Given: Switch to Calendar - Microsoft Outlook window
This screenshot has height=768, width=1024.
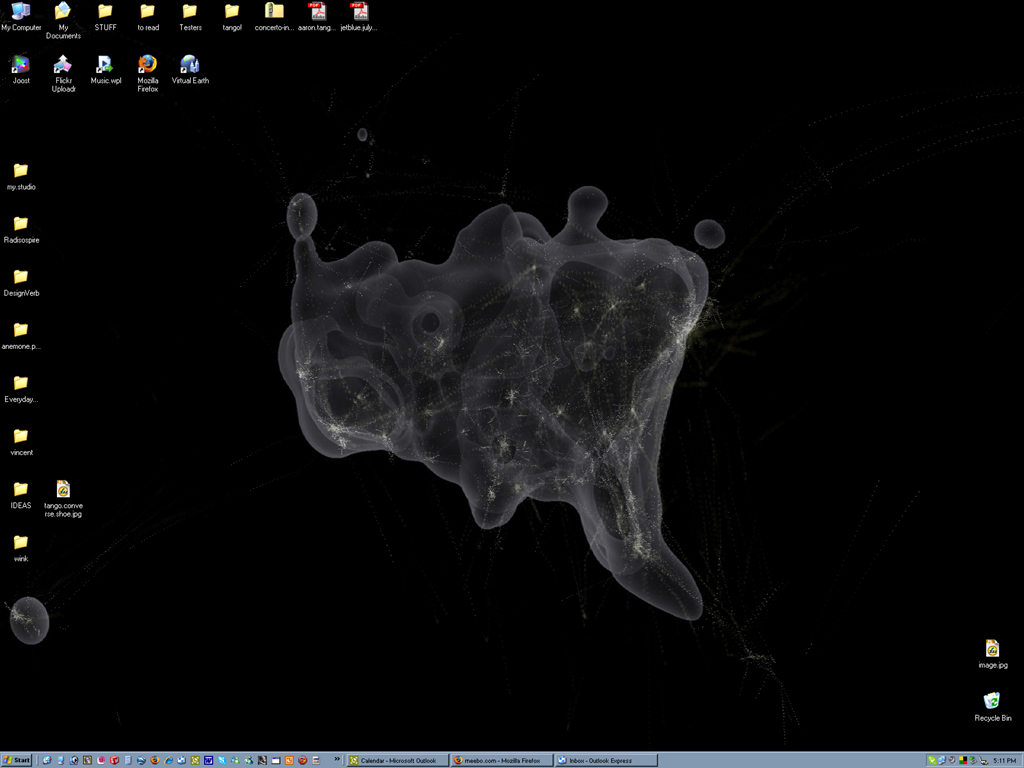Looking at the screenshot, I should [x=398, y=760].
